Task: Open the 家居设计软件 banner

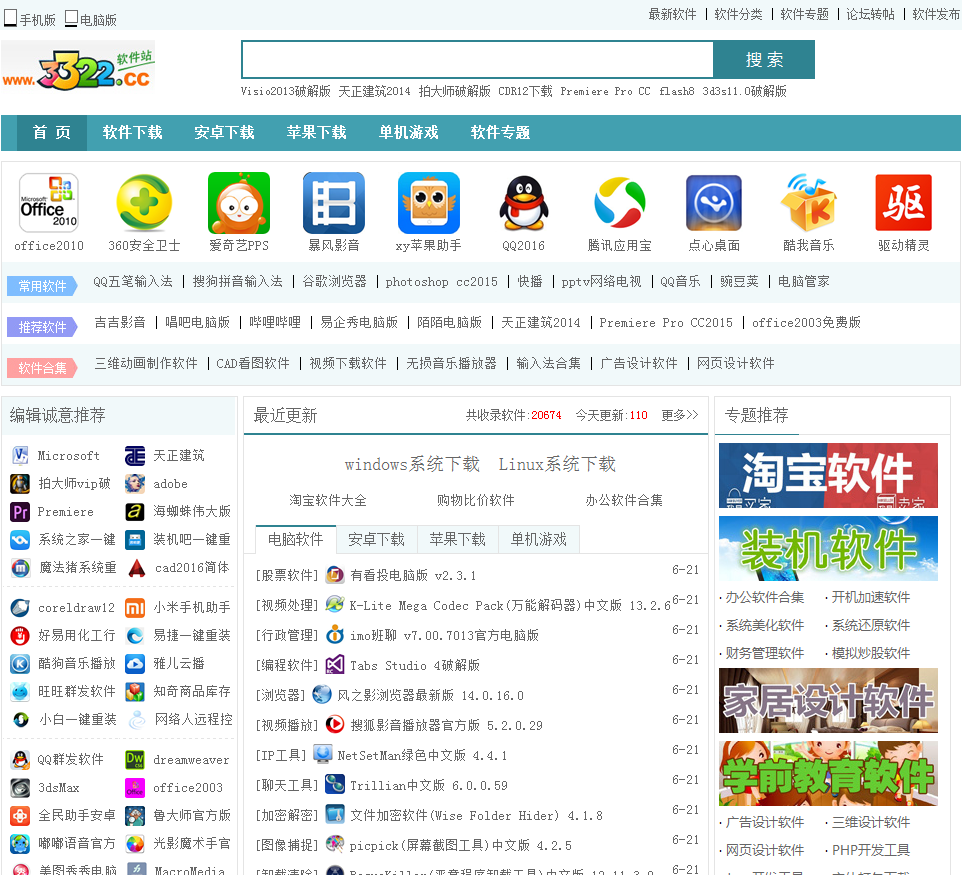Action: [828, 701]
